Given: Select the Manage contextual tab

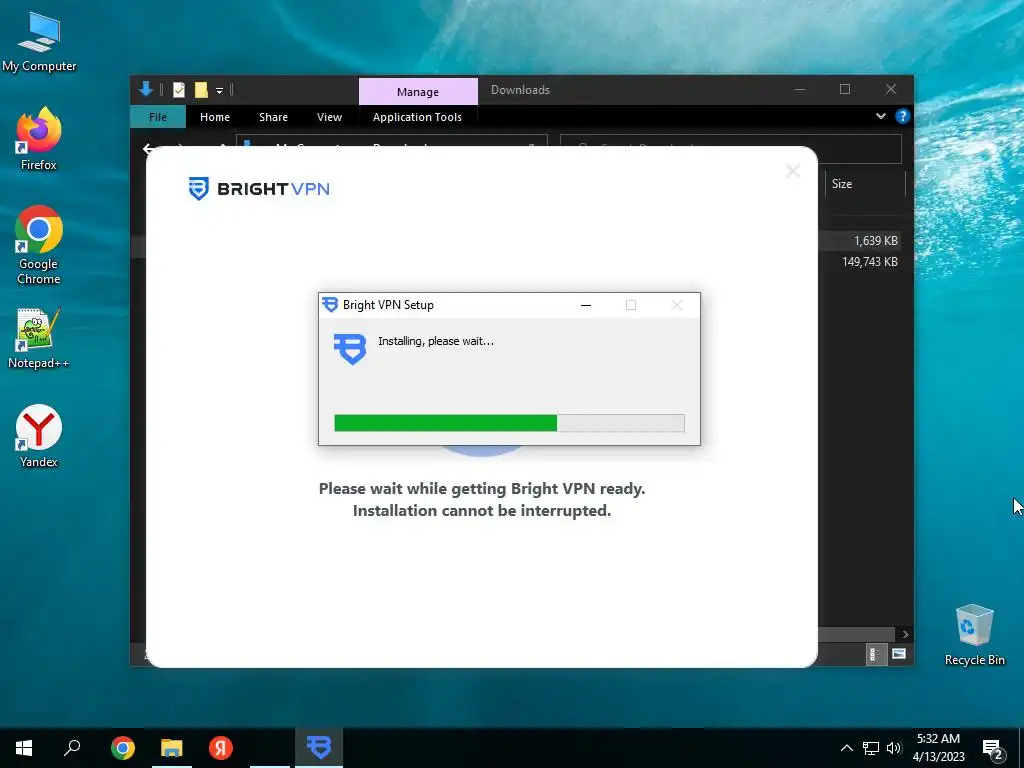Looking at the screenshot, I should click(x=418, y=91).
